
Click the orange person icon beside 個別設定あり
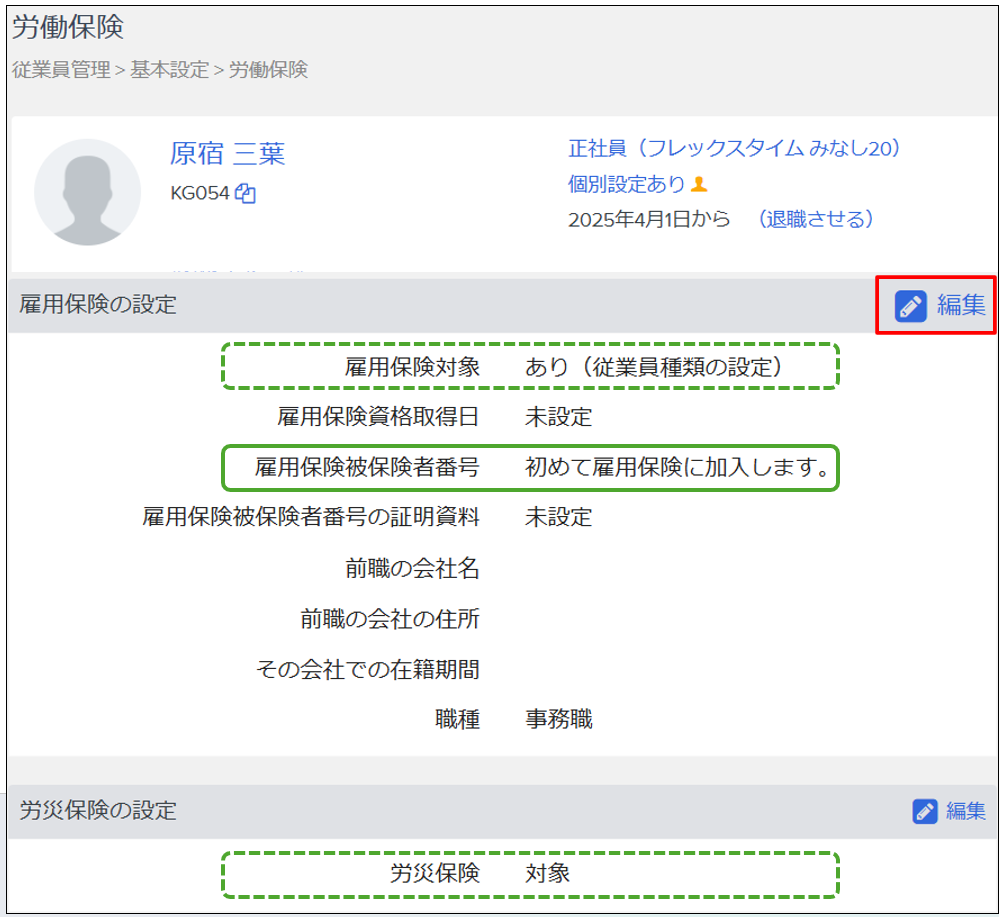(x=700, y=184)
